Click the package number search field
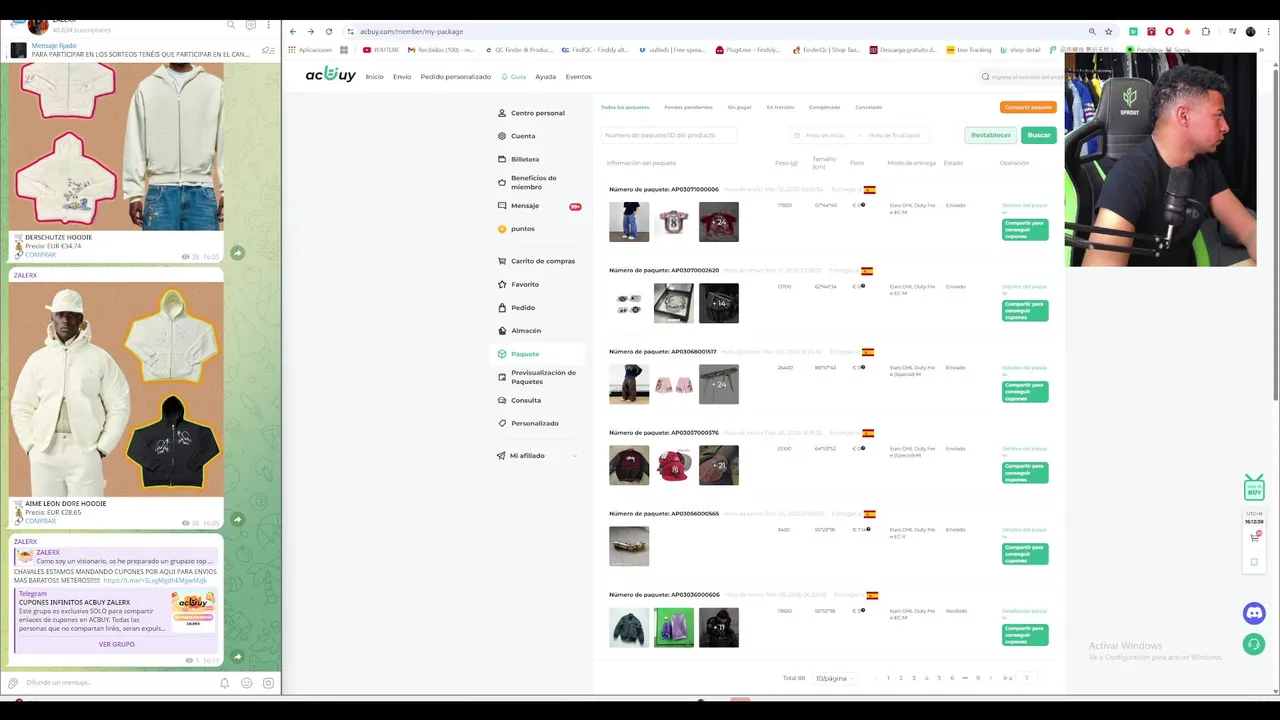 [x=669, y=135]
